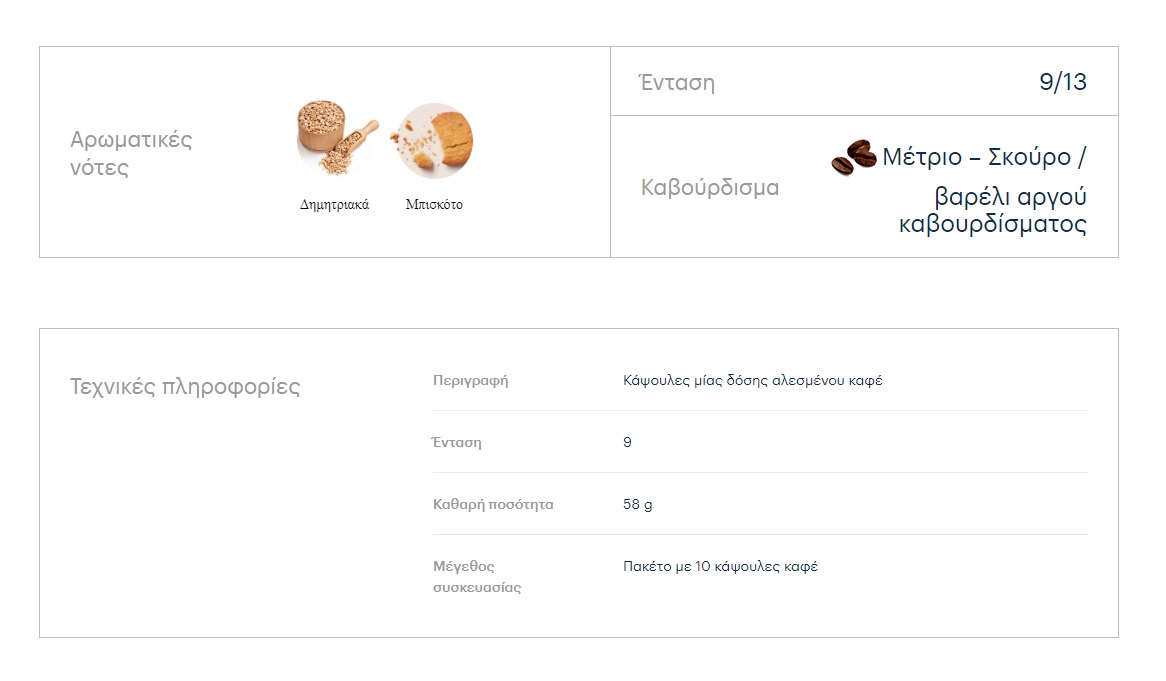Image resolution: width=1166 pixels, height=681 pixels.
Task: Click the Καβούρδισμα label
Action: (710, 187)
